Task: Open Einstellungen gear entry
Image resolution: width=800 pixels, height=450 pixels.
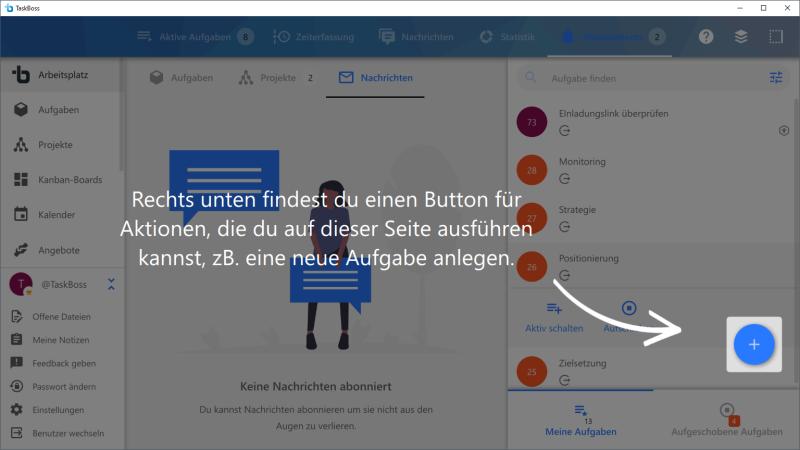Action: (61, 410)
